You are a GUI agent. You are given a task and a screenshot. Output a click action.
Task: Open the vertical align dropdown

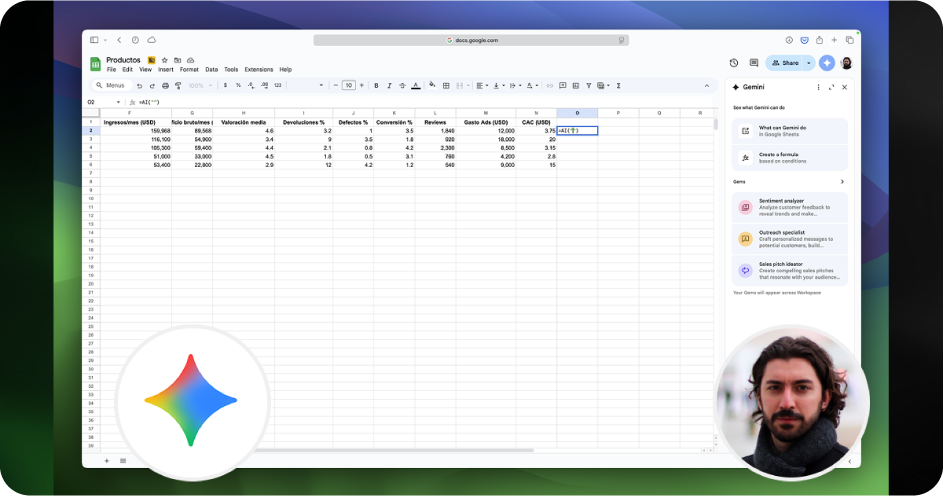point(498,86)
